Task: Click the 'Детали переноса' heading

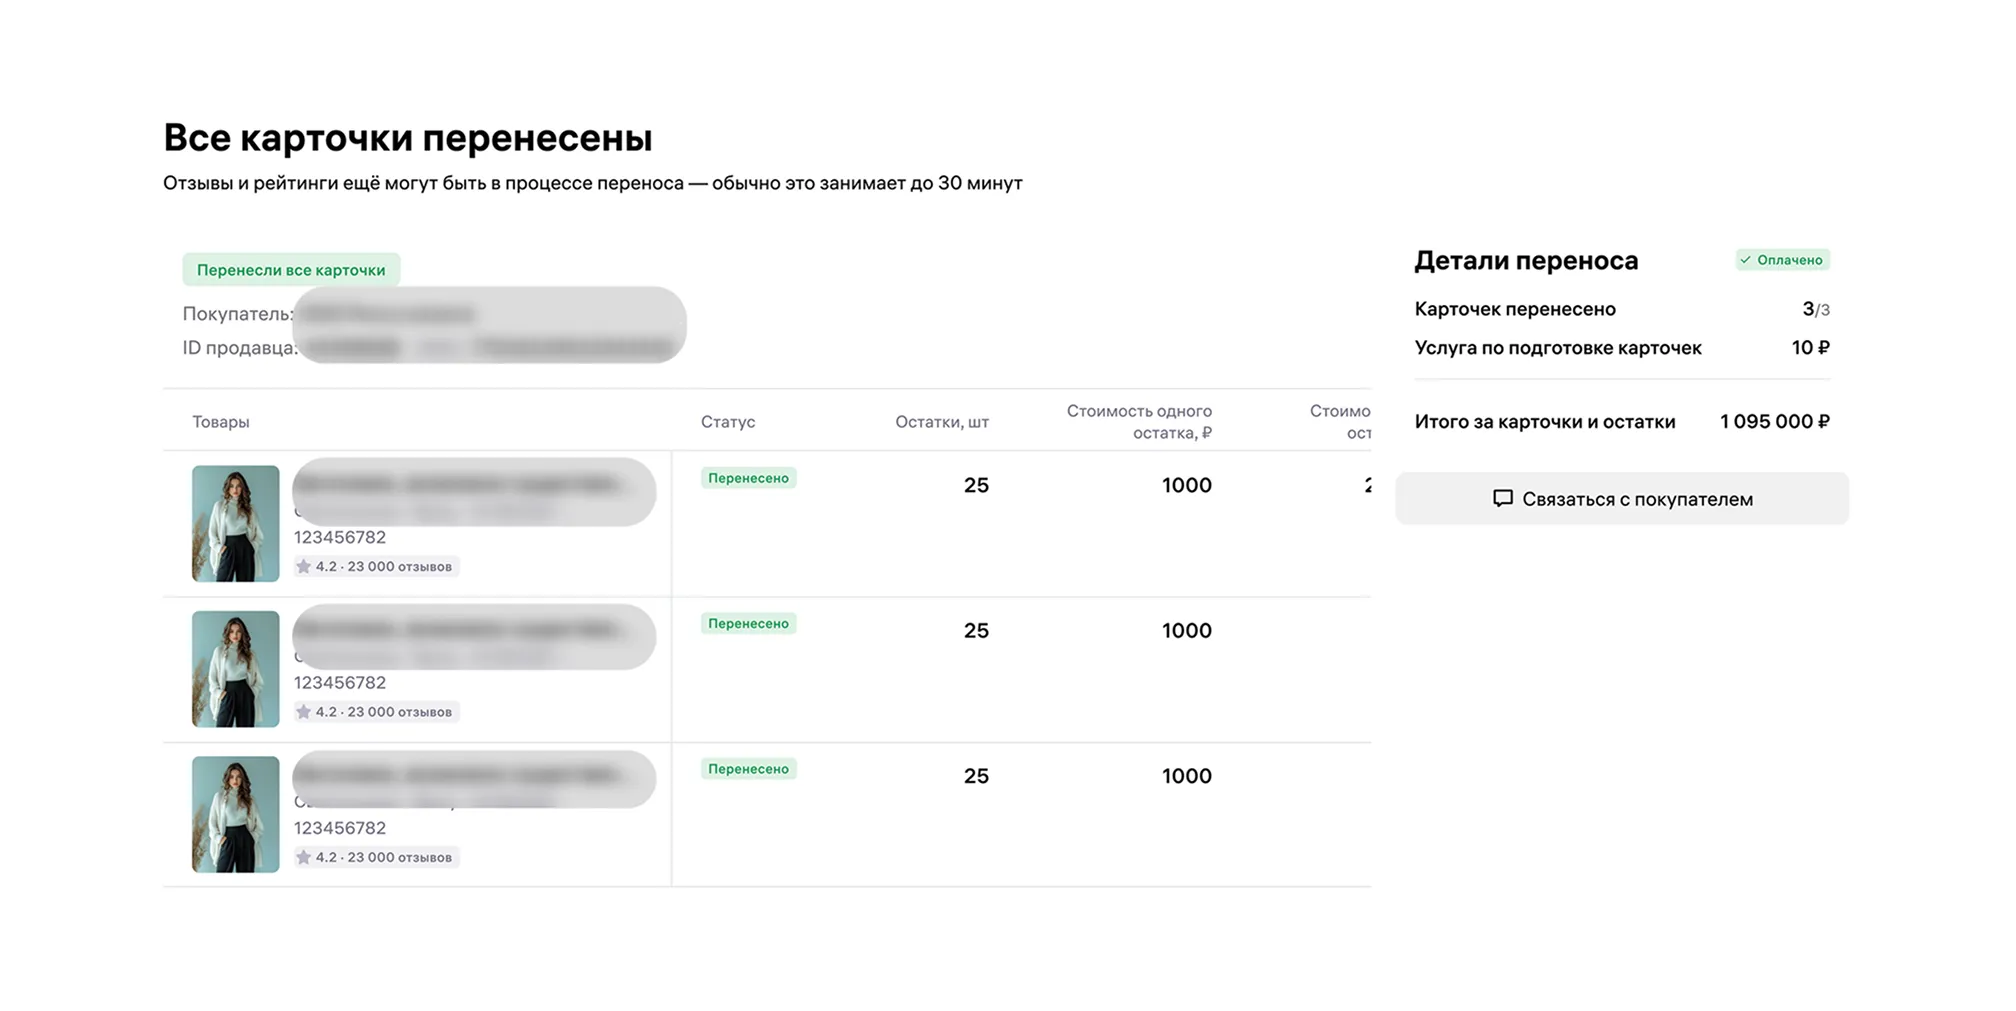Action: 1526,261
